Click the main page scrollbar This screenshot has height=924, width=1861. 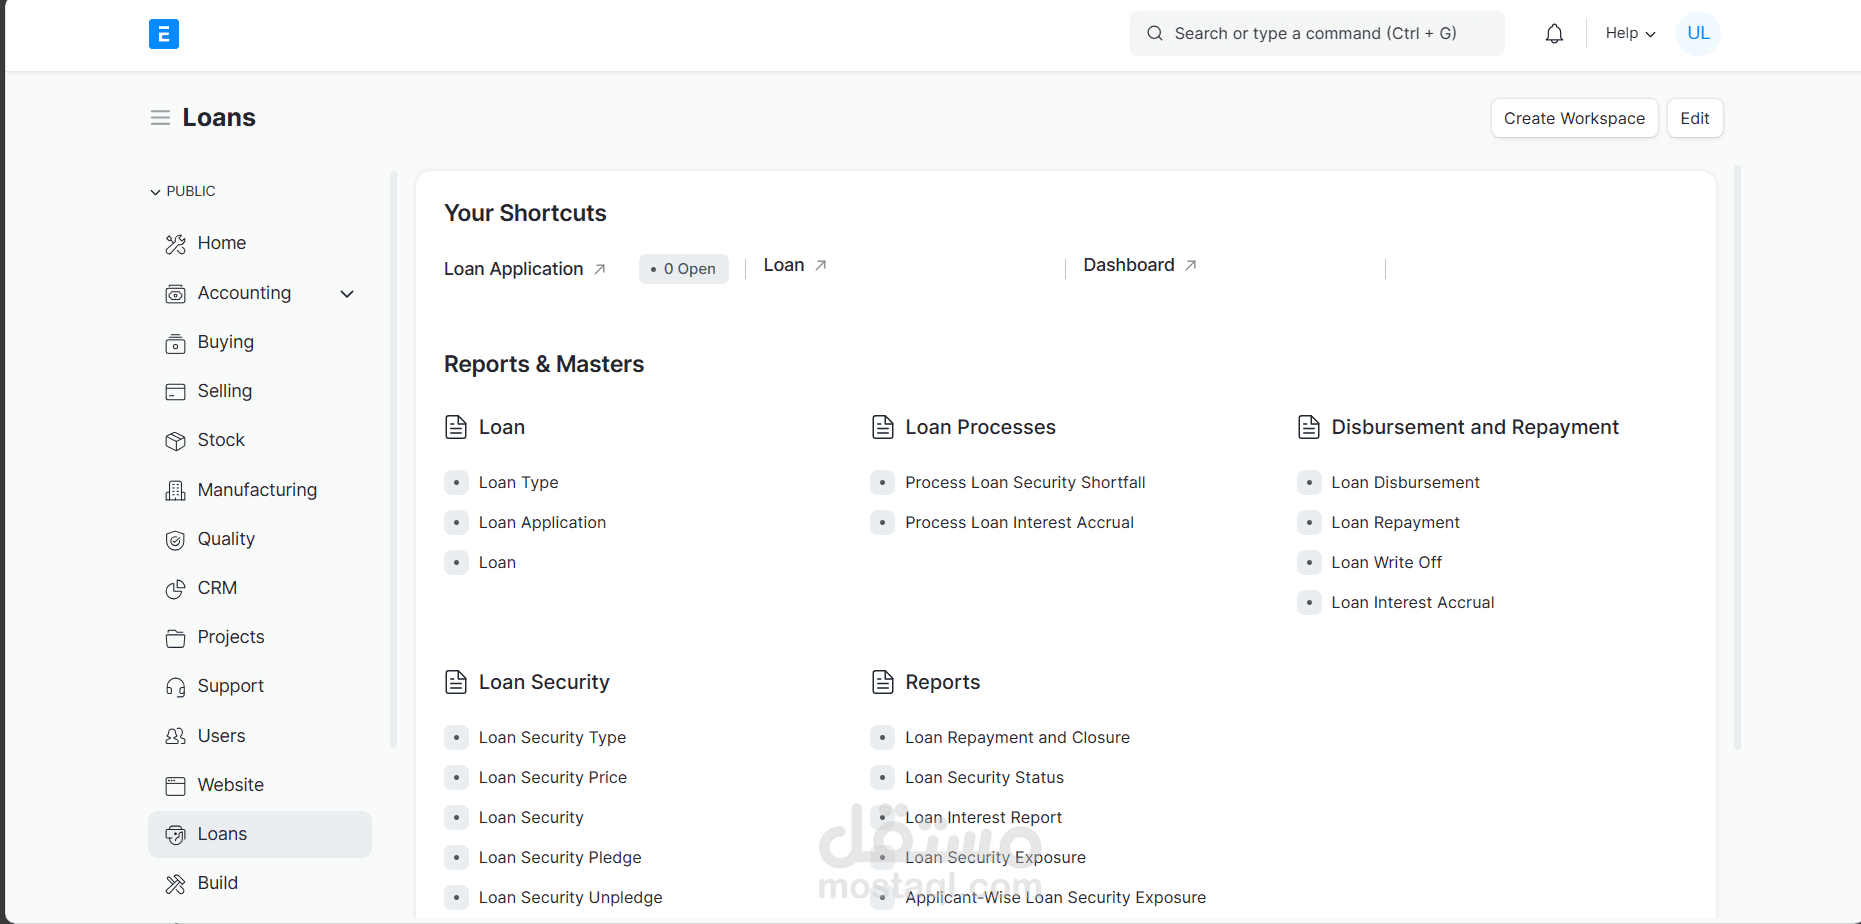tap(1737, 458)
